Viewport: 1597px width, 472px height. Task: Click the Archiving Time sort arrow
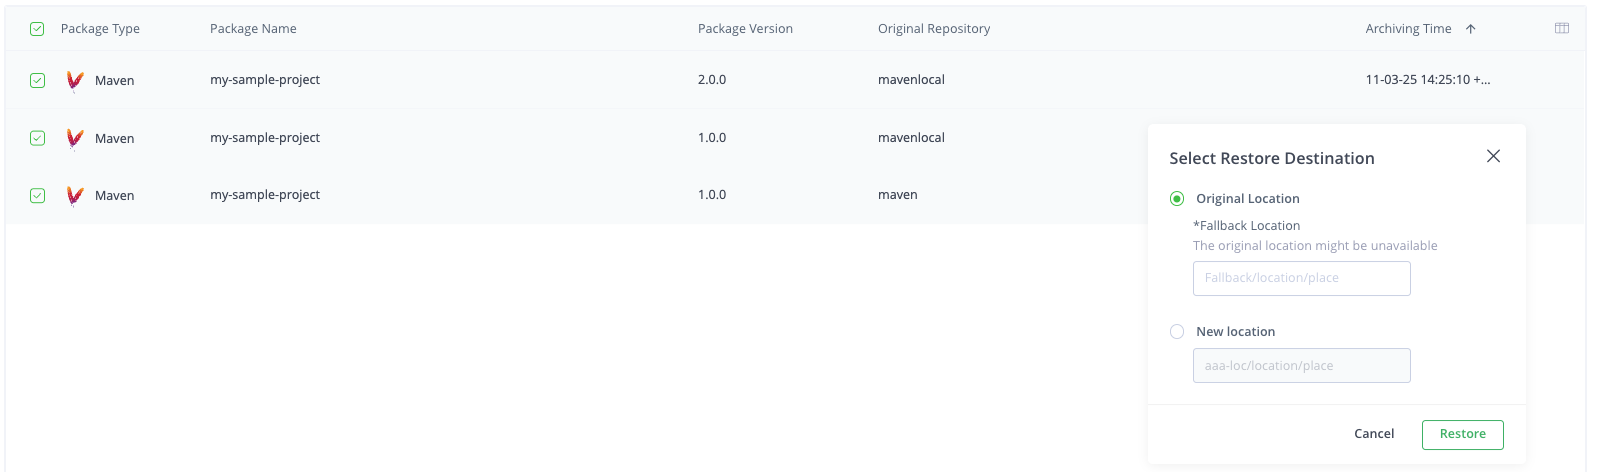pos(1470,29)
